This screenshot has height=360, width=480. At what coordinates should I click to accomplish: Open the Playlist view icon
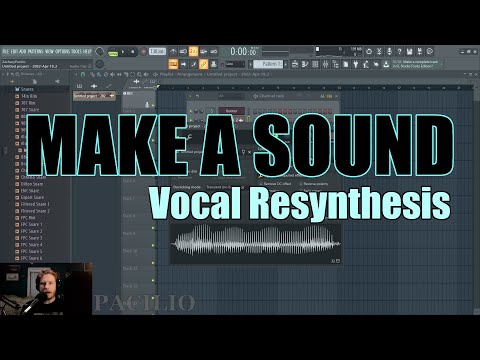pos(295,64)
